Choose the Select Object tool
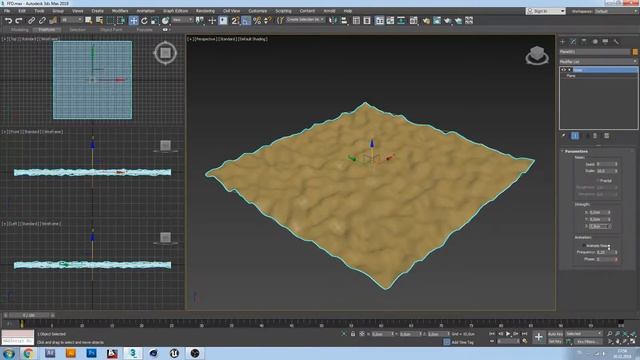The width and height of the screenshot is (640, 360). pyautogui.click(x=89, y=20)
